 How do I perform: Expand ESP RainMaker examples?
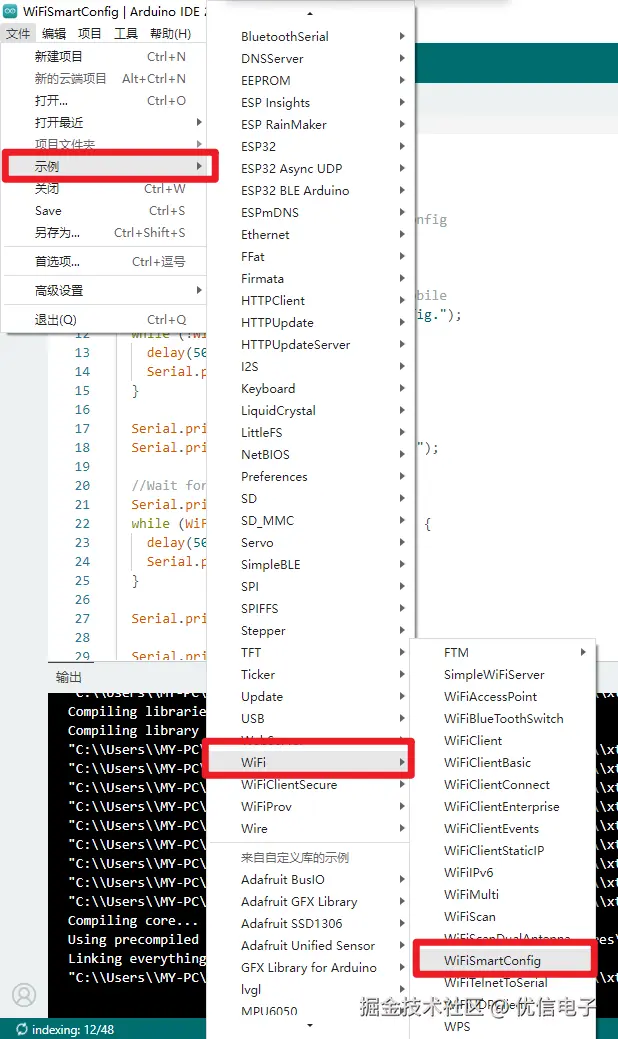(x=311, y=125)
